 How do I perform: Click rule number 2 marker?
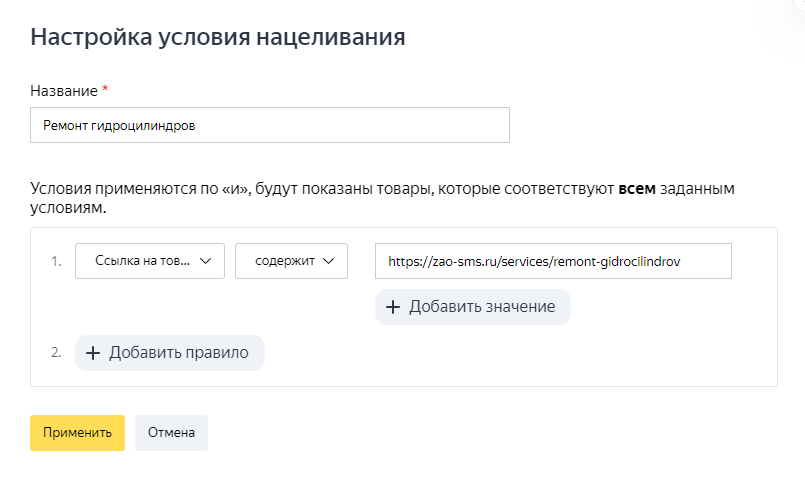(56, 353)
